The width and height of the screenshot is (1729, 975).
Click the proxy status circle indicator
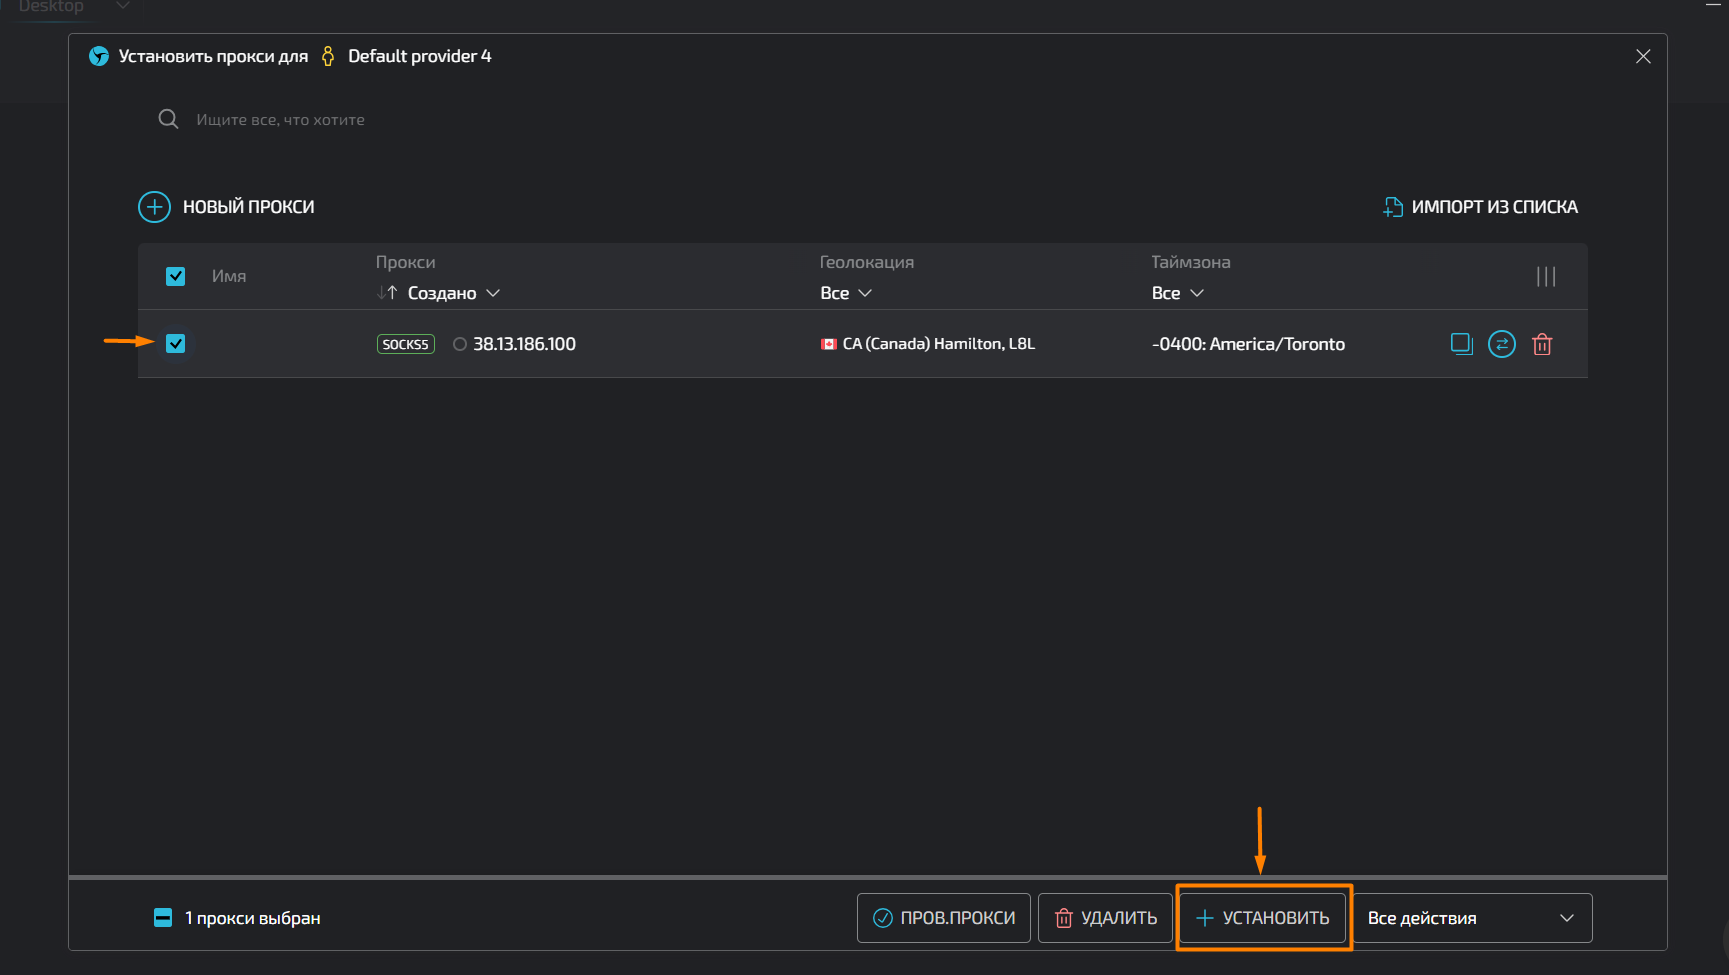(460, 344)
